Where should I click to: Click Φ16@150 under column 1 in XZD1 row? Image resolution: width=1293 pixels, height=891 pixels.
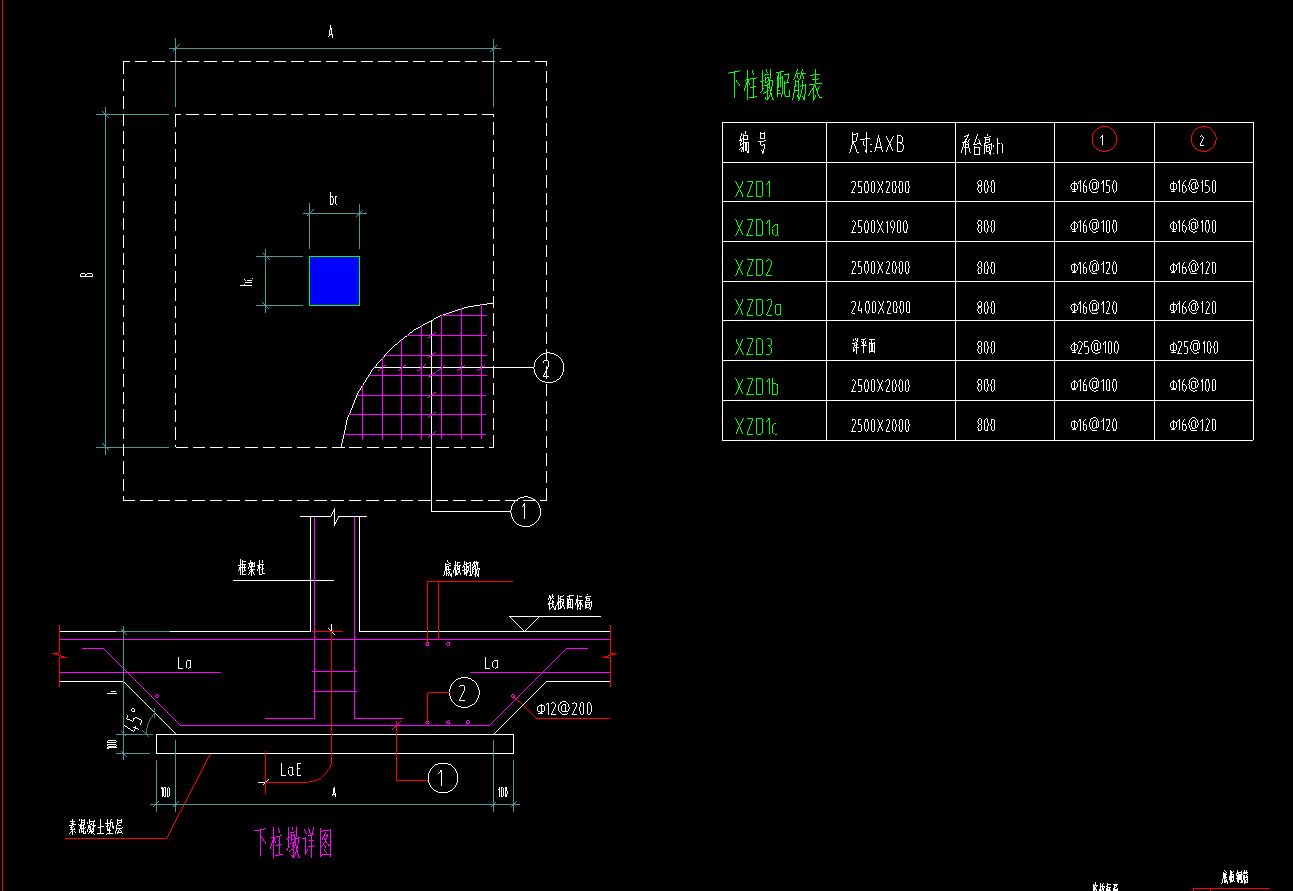[1093, 187]
